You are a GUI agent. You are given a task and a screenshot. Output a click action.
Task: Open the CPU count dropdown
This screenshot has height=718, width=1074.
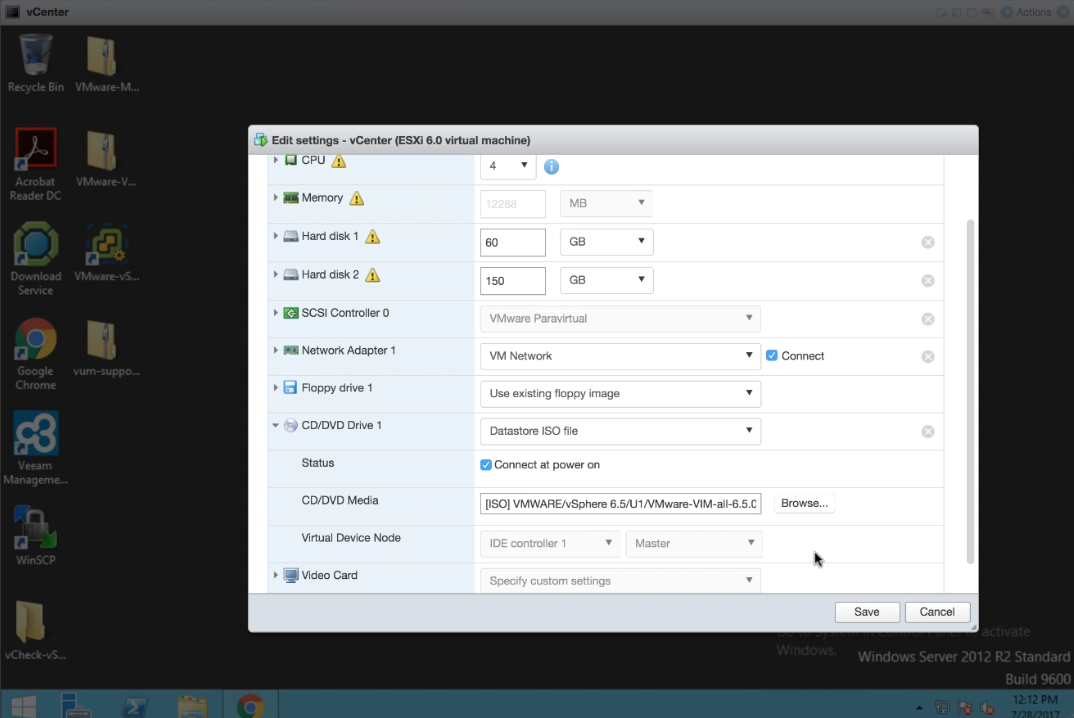(508, 166)
